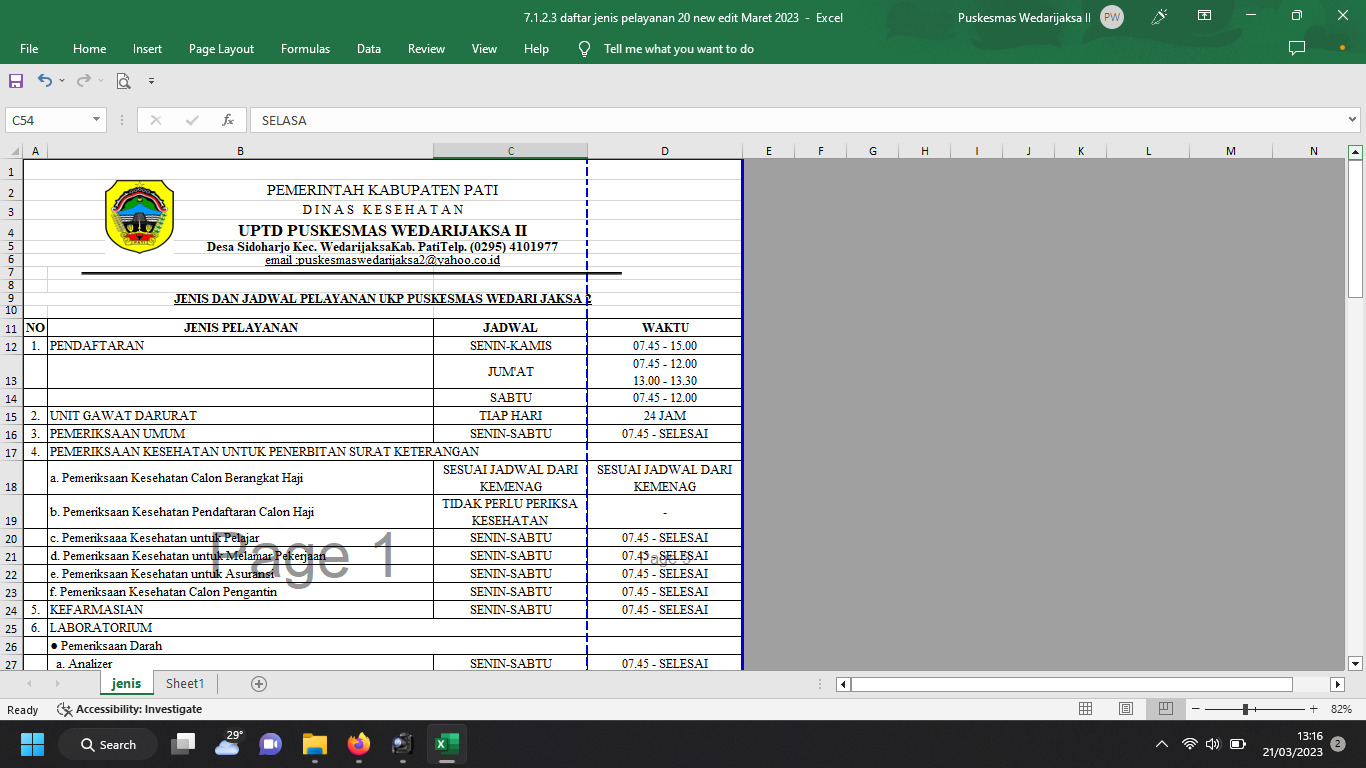Open Firefox from the taskbar

click(x=358, y=744)
